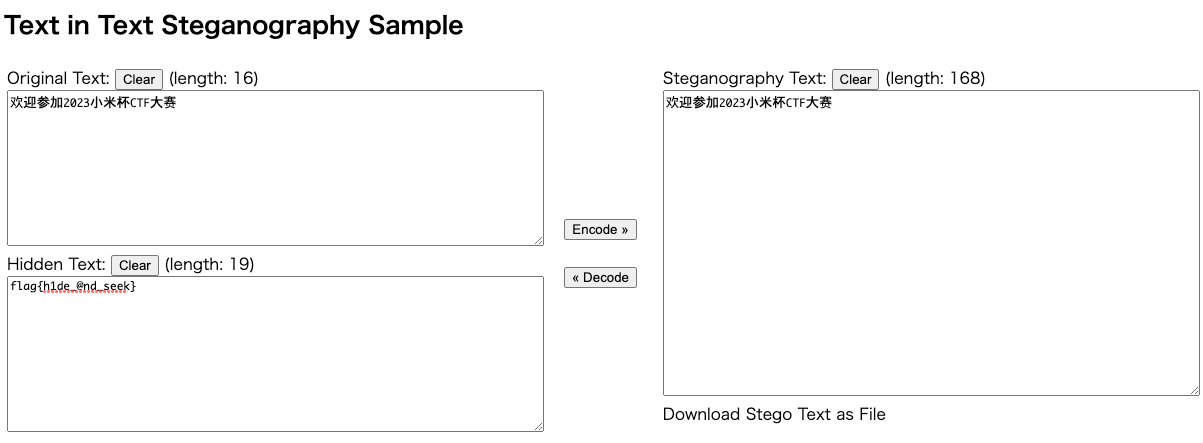Click the Hidden Text box resize handle

pyautogui.click(x=538, y=426)
